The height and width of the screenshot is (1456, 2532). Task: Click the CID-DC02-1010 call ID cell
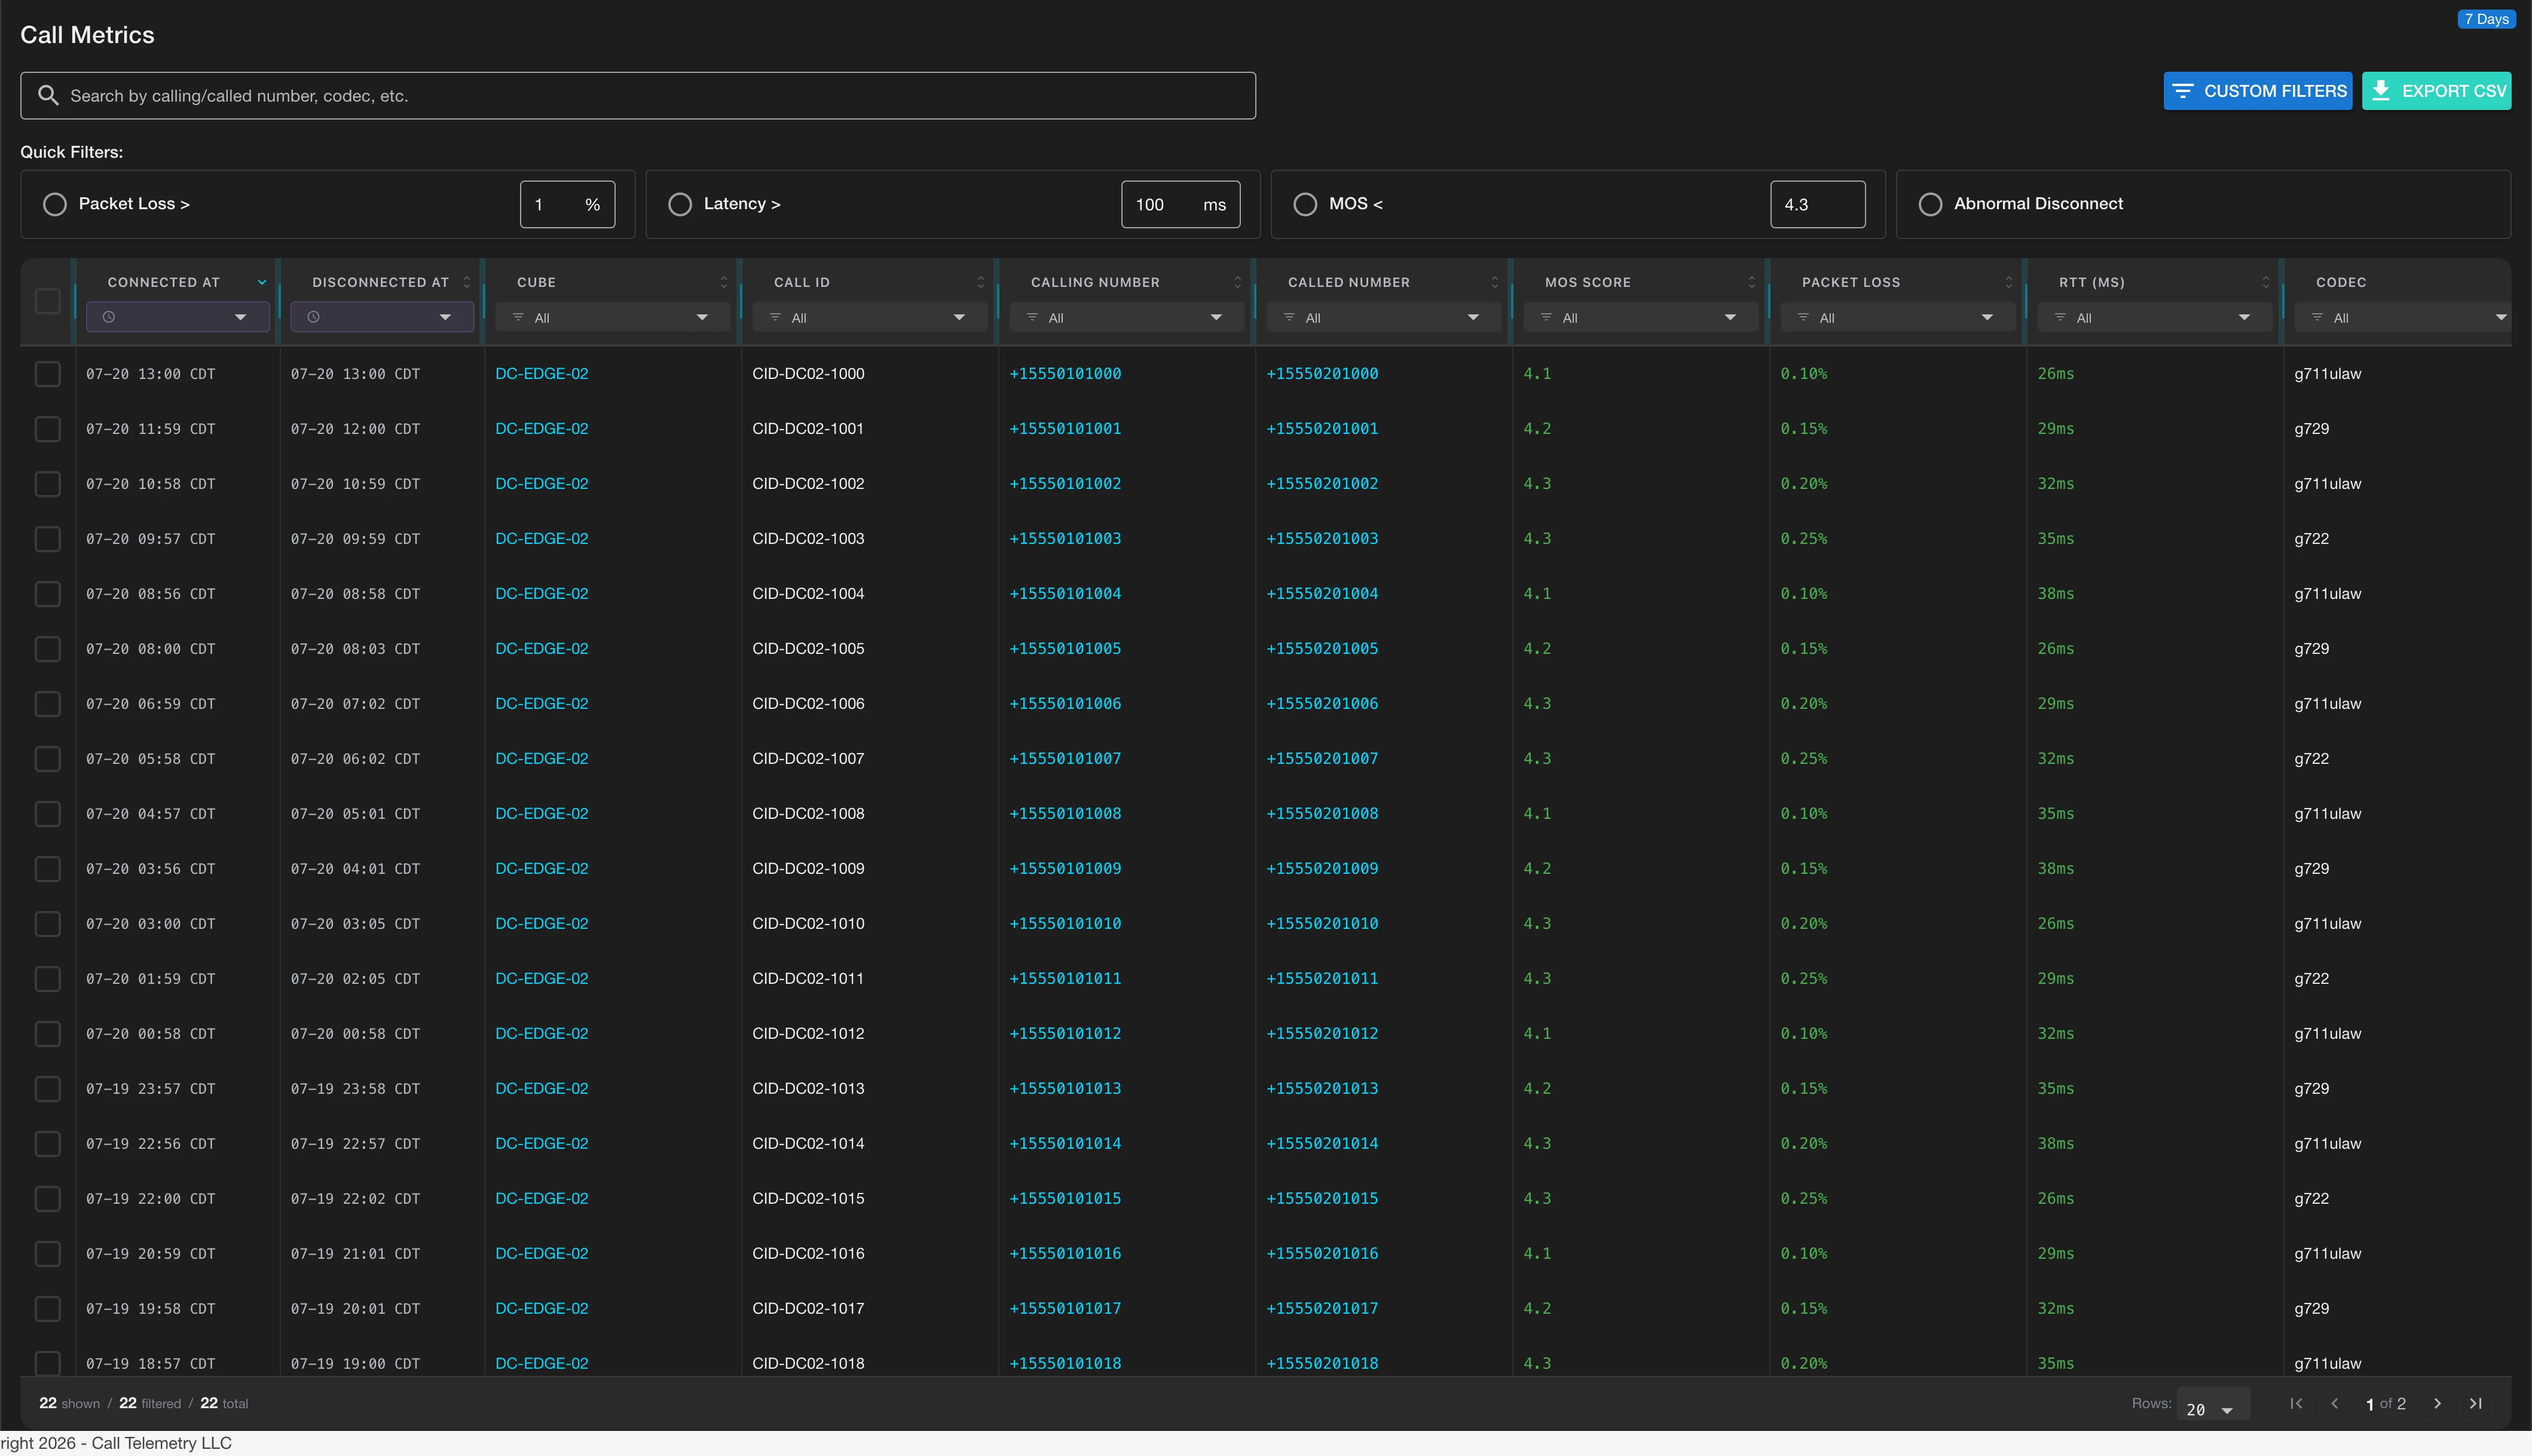808,924
